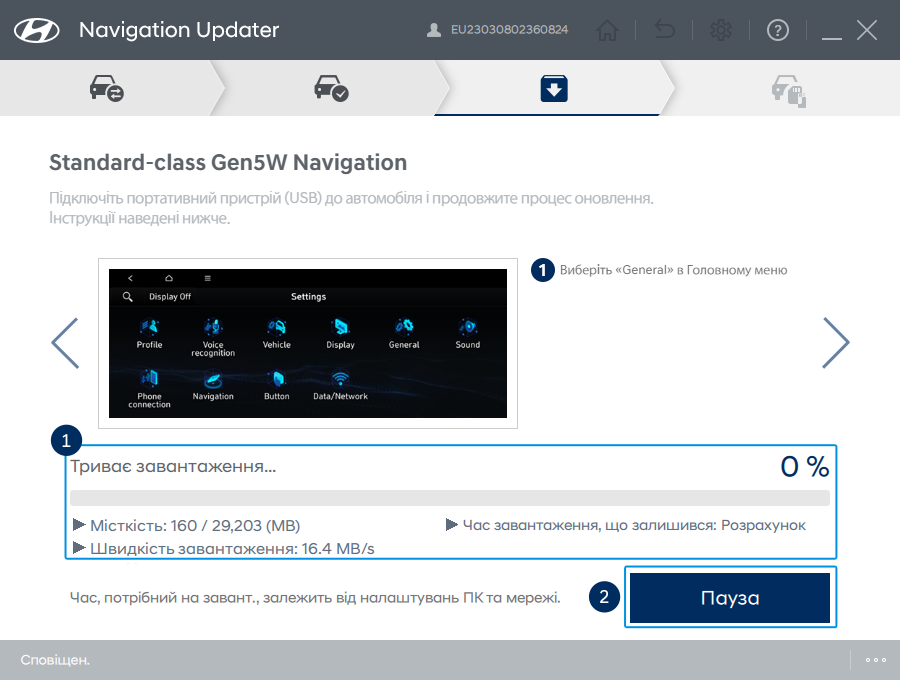Click the 'Виберіть «General»' instruction text
Image resolution: width=900 pixels, height=680 pixels.
click(x=673, y=270)
